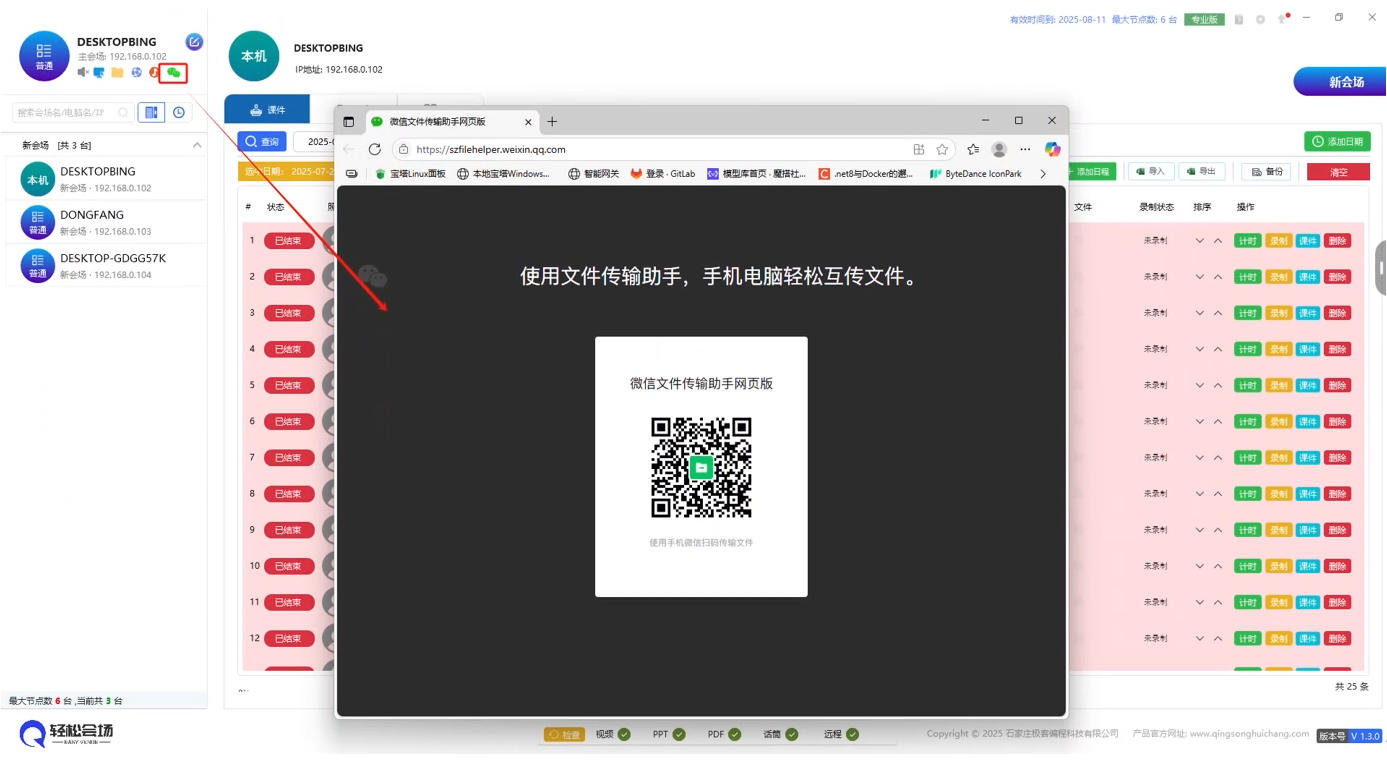Collapse the 新会场 group
This screenshot has width=1387, height=763.
point(196,145)
